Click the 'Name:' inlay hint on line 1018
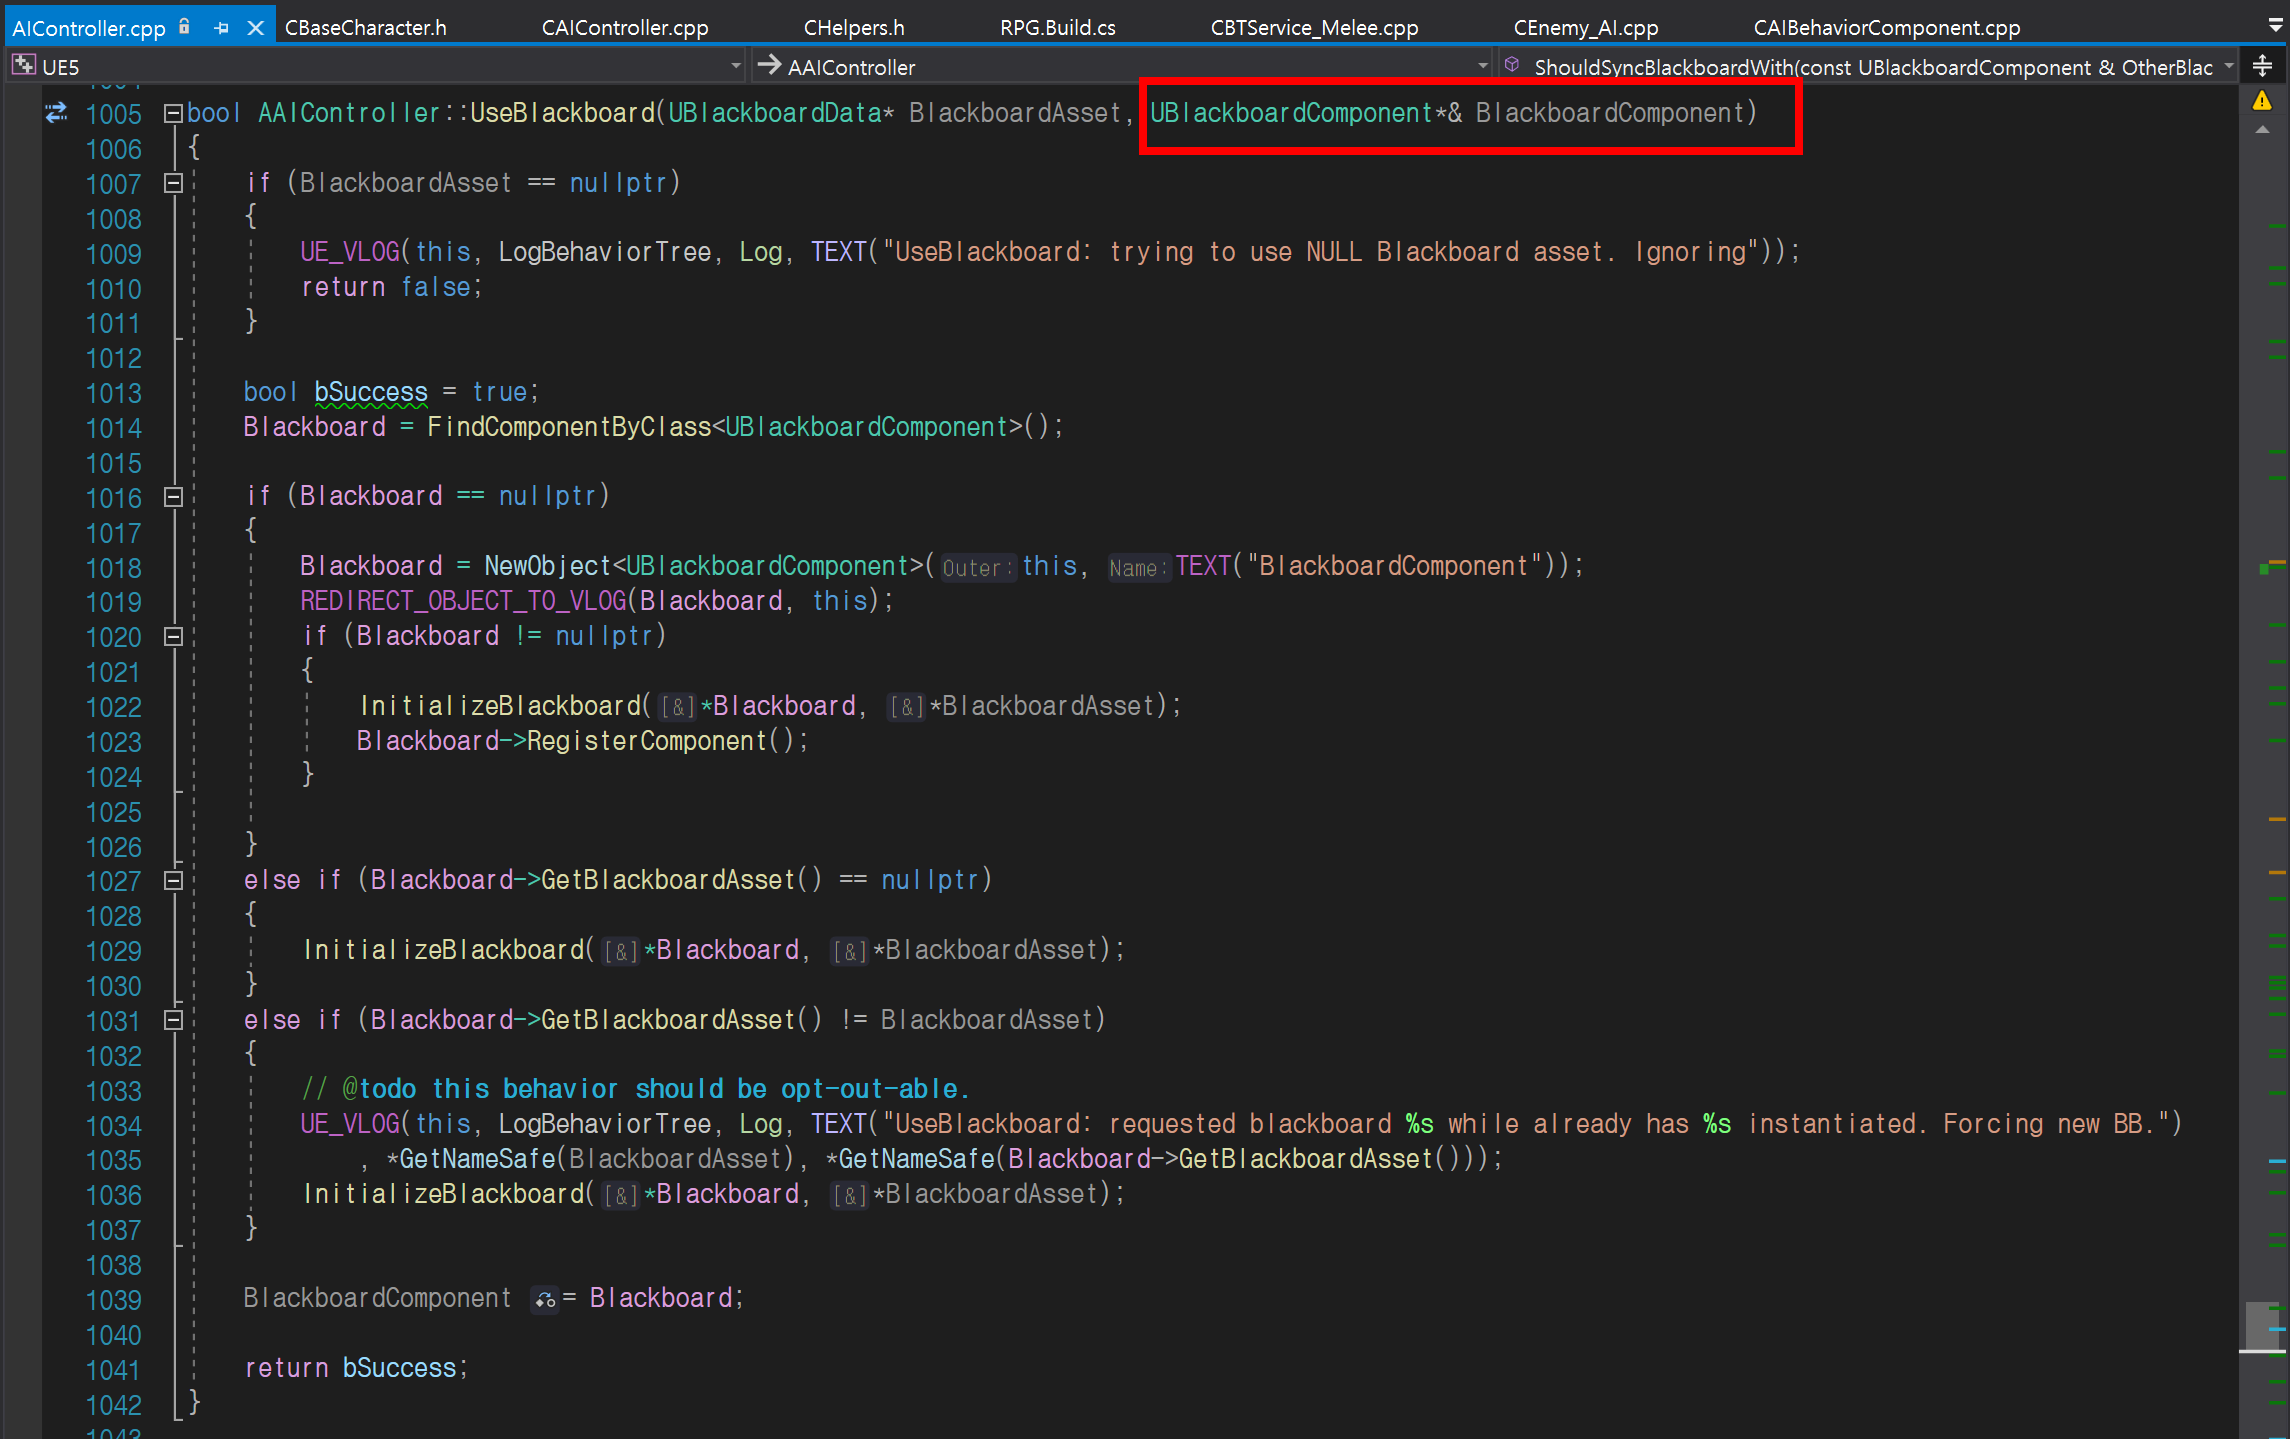Viewport: 2290px width, 1439px height. (1138, 568)
